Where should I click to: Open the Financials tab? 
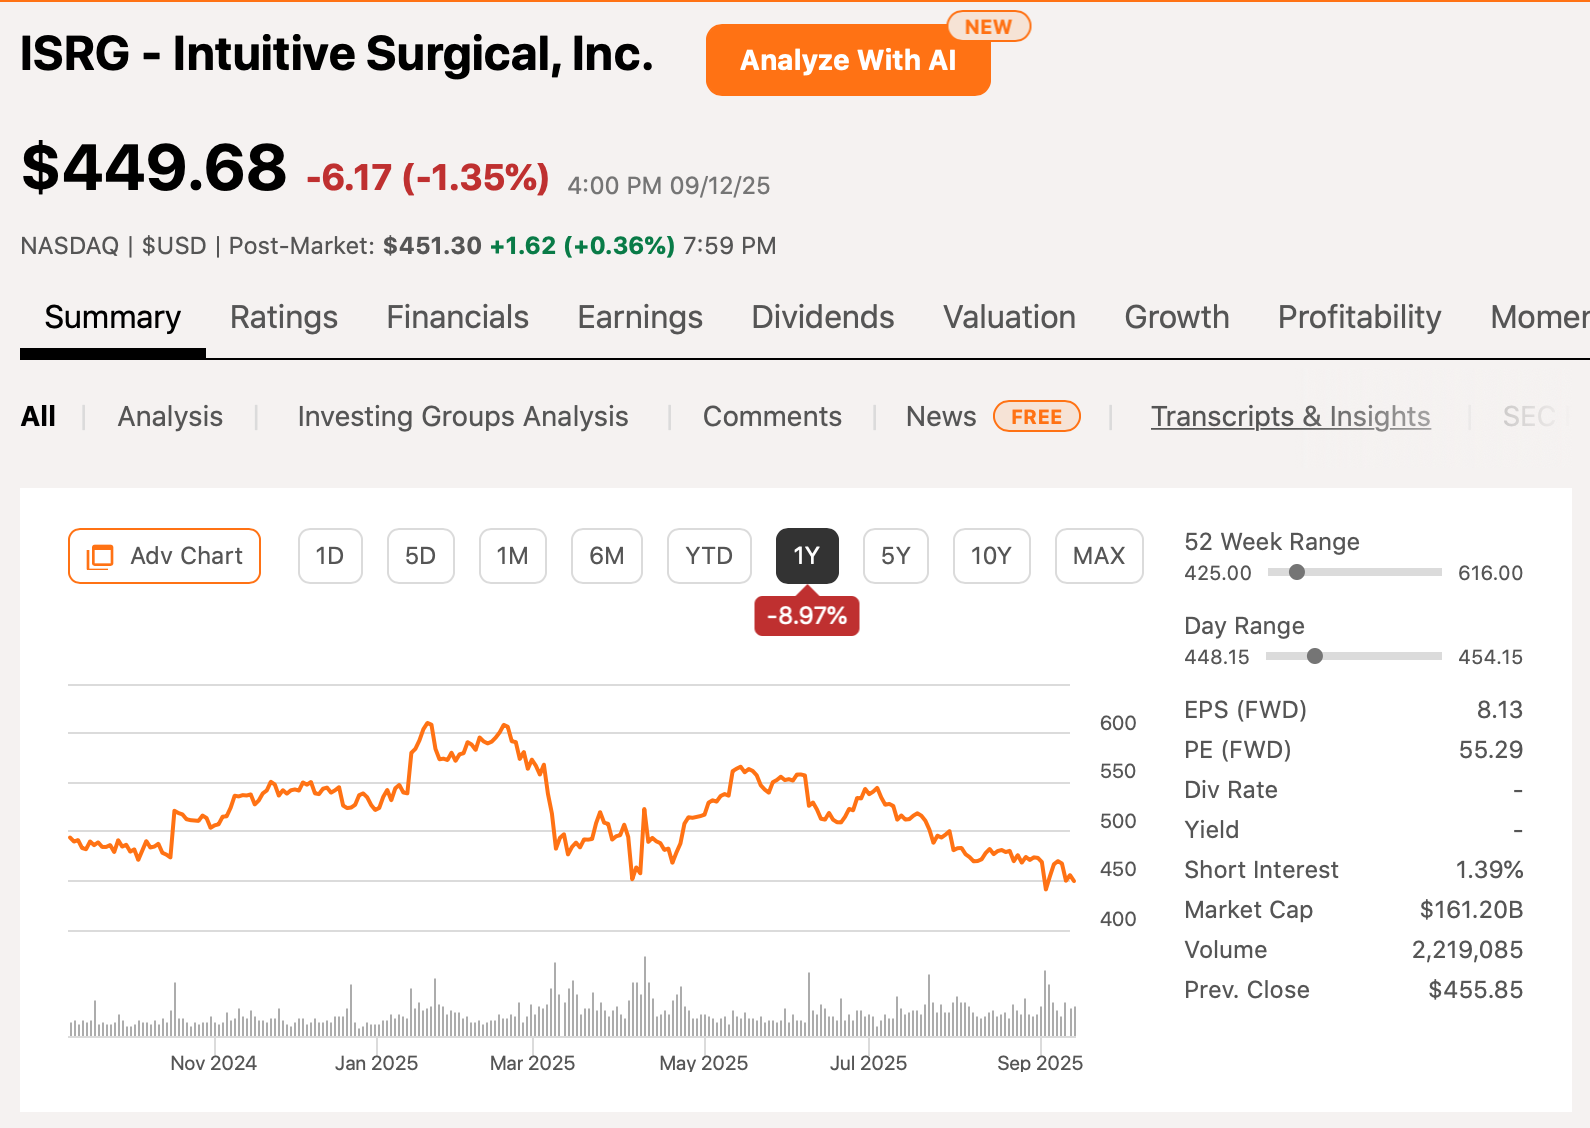(457, 318)
